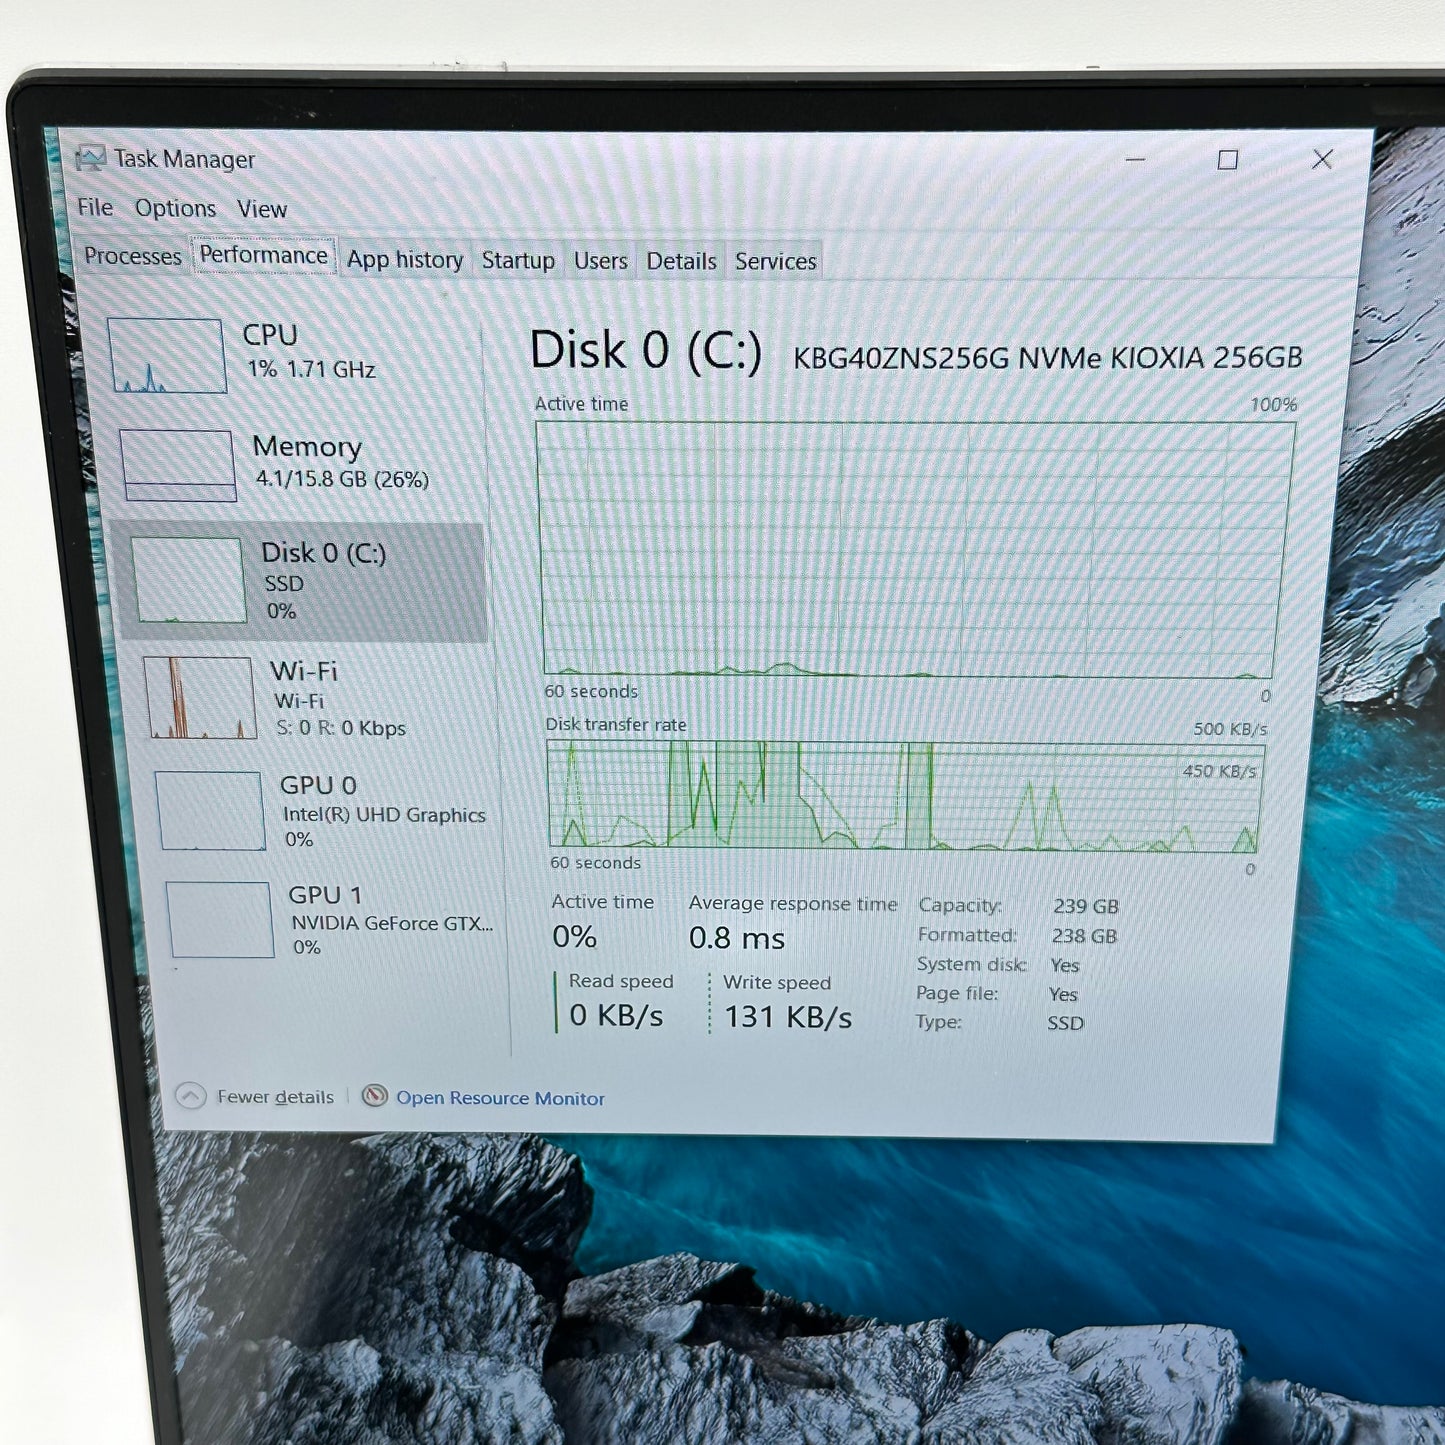
Task: Click the GPU 0 mini graph thumbnail
Action: (211, 811)
